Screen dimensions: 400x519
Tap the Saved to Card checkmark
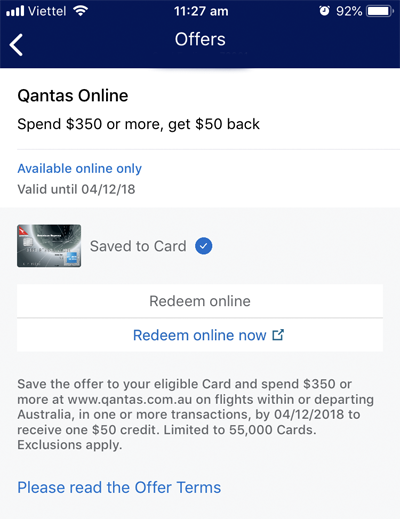point(203,246)
